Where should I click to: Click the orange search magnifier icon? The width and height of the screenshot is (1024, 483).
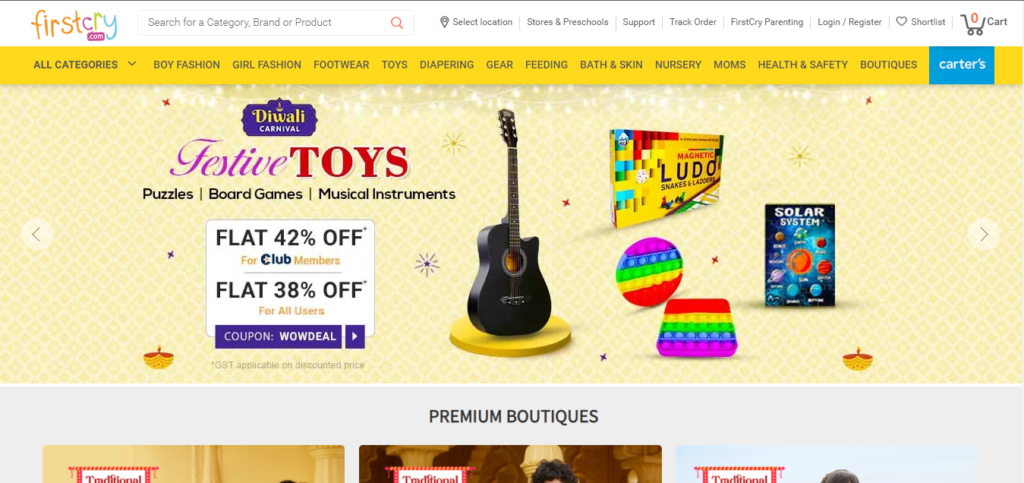pyautogui.click(x=396, y=23)
